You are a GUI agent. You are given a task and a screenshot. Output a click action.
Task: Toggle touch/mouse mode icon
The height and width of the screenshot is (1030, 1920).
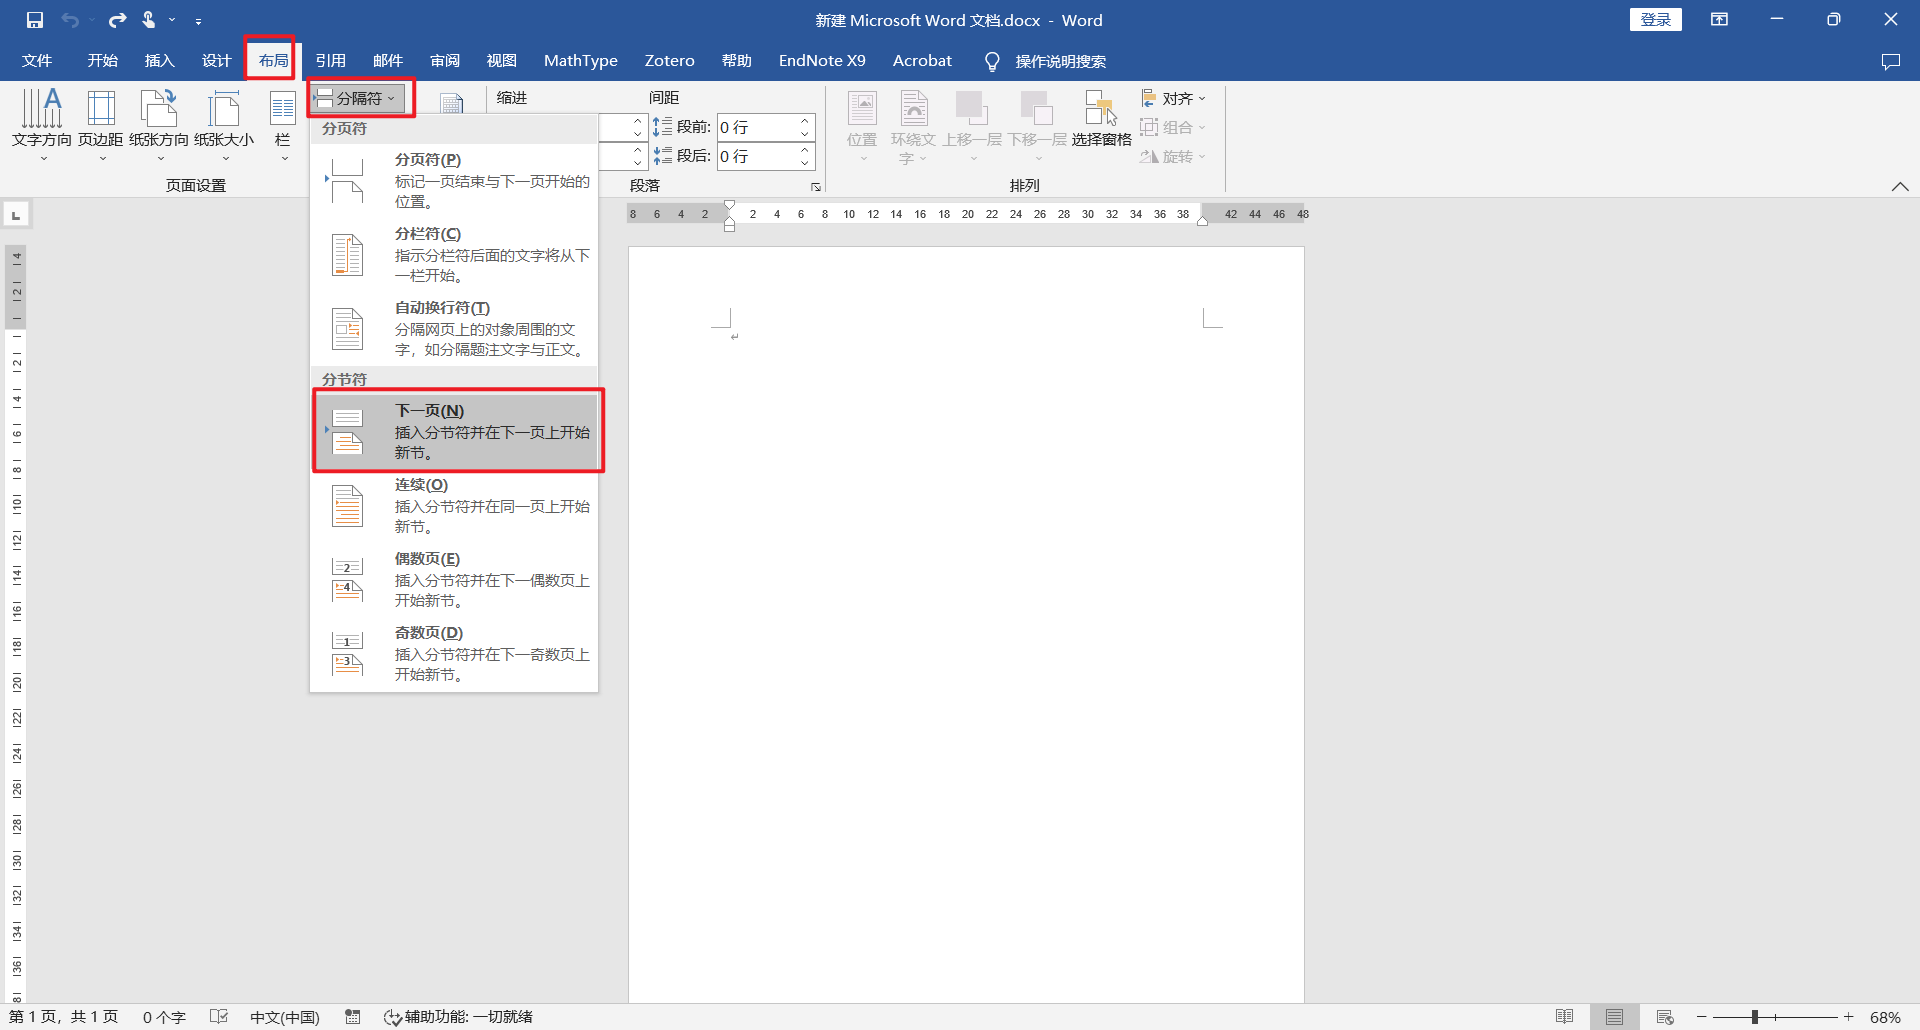coord(149,20)
